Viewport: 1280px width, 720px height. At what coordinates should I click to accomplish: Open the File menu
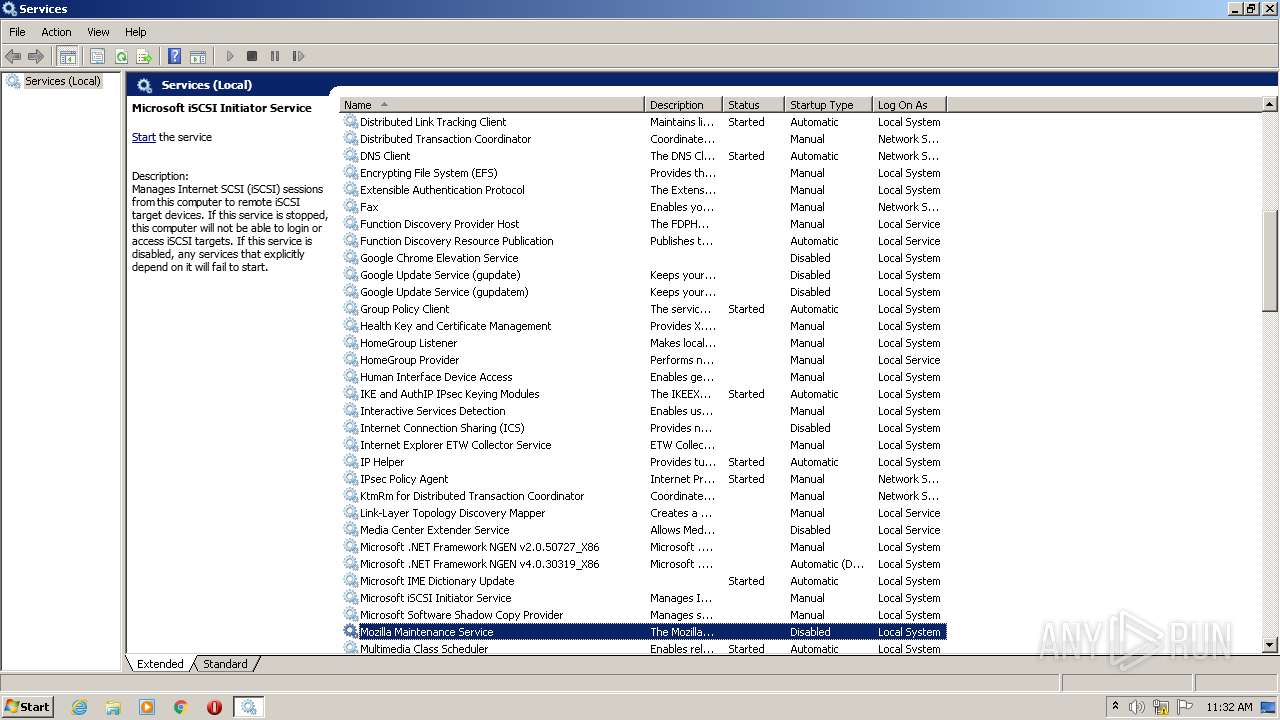pos(17,32)
